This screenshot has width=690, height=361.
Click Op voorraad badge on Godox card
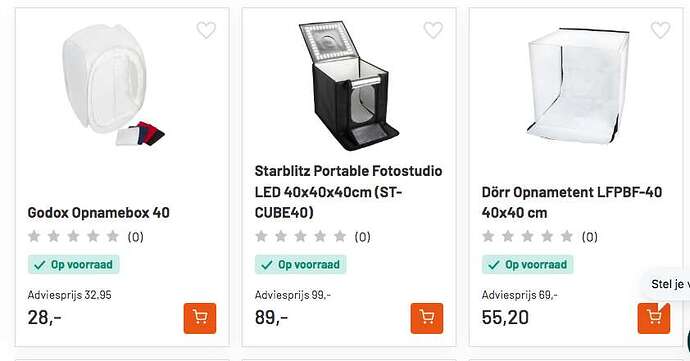pos(73,265)
